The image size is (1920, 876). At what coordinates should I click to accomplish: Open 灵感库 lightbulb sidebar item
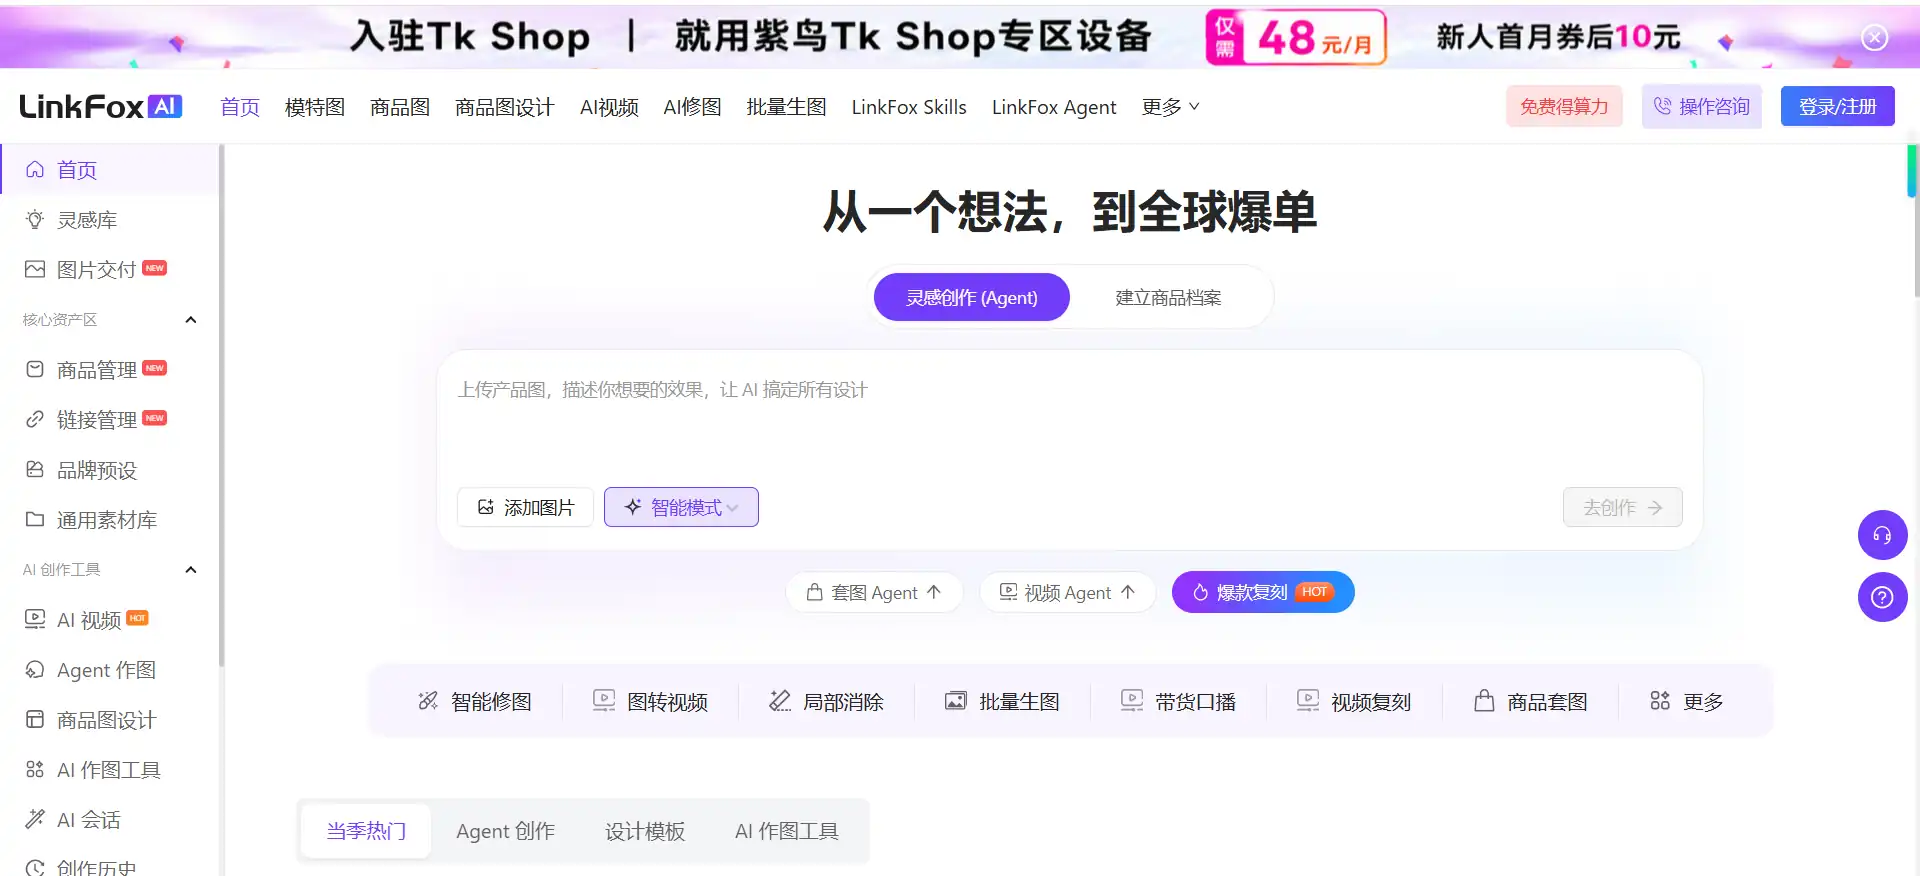click(110, 220)
